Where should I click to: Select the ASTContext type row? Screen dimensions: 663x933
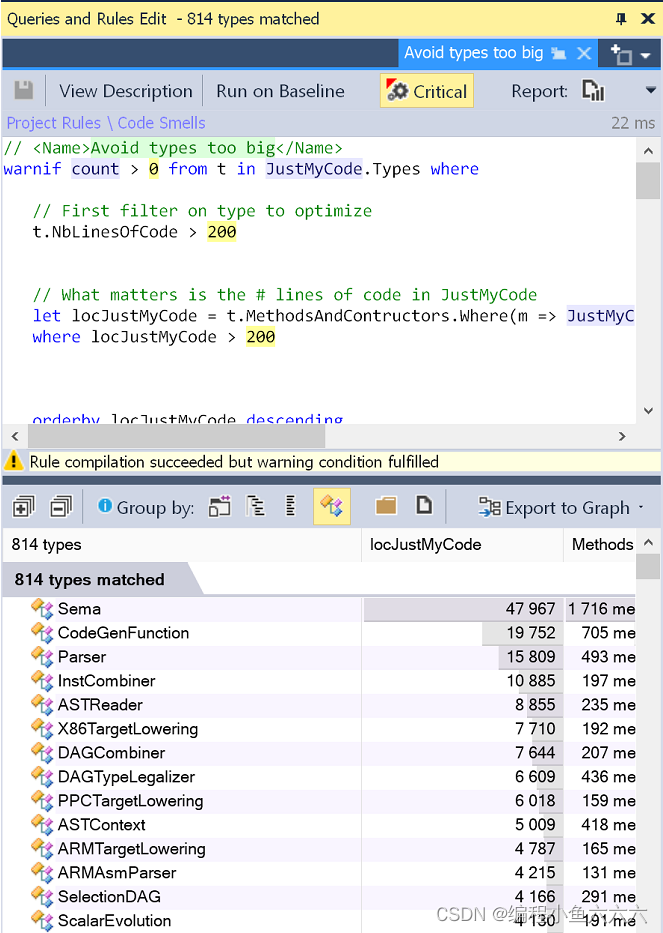pos(319,825)
